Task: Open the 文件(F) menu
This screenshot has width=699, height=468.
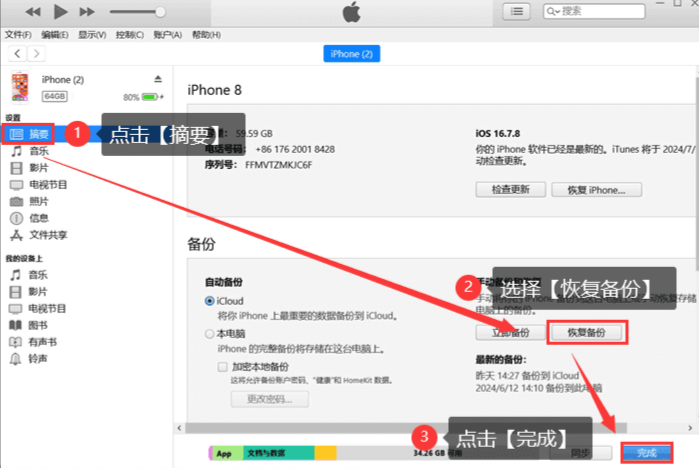Action: (18, 35)
